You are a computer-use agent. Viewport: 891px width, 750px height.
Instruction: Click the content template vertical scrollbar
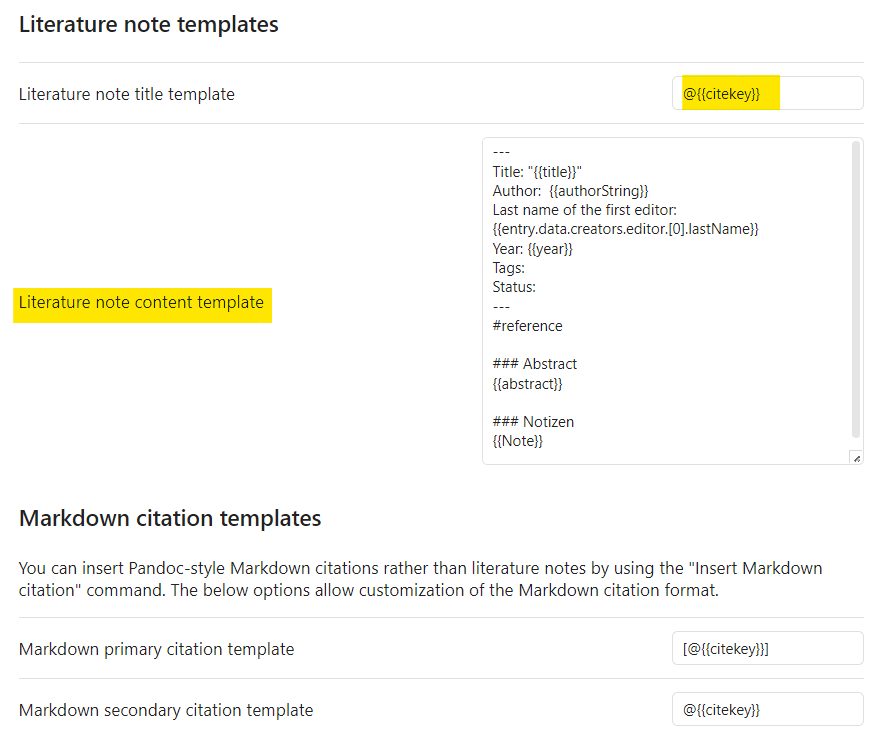856,290
